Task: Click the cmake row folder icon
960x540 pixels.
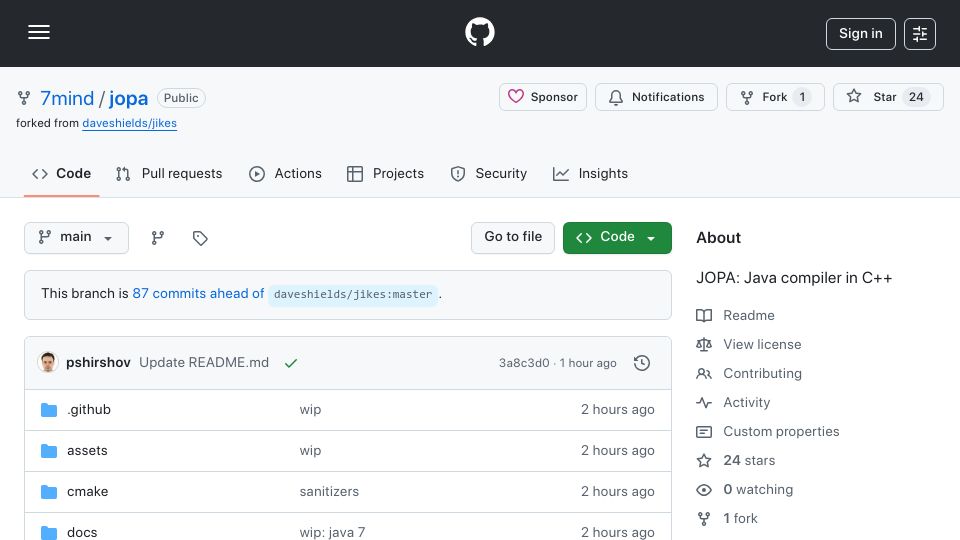Action: [49, 492]
